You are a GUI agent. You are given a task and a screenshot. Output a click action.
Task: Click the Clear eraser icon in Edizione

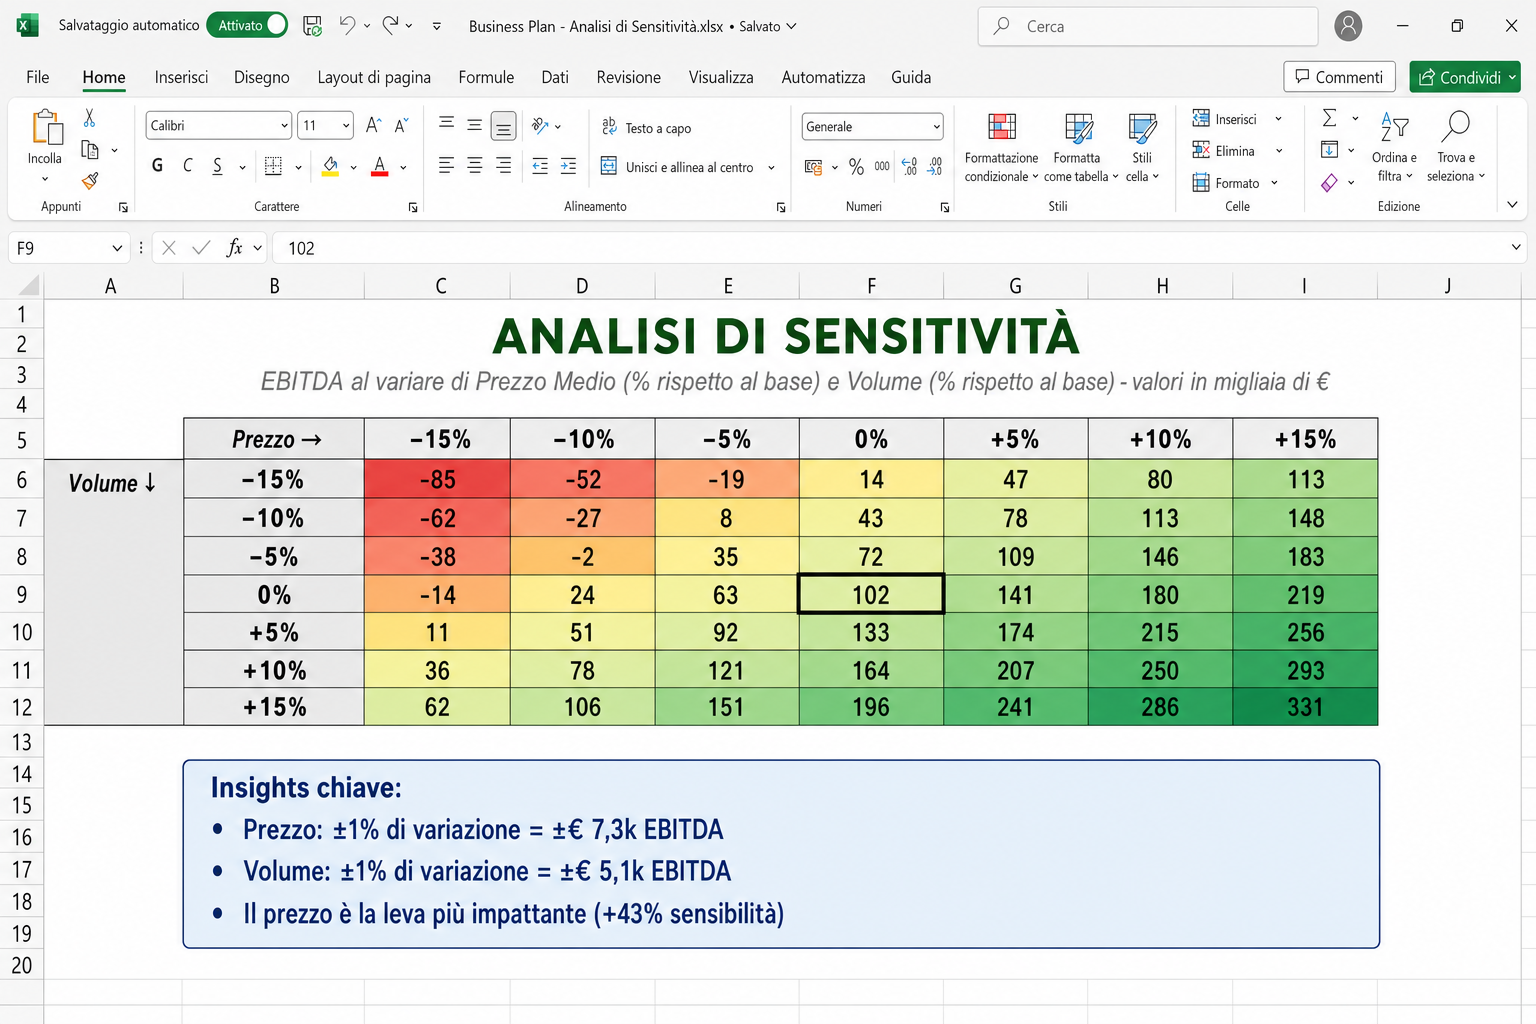pyautogui.click(x=1329, y=182)
